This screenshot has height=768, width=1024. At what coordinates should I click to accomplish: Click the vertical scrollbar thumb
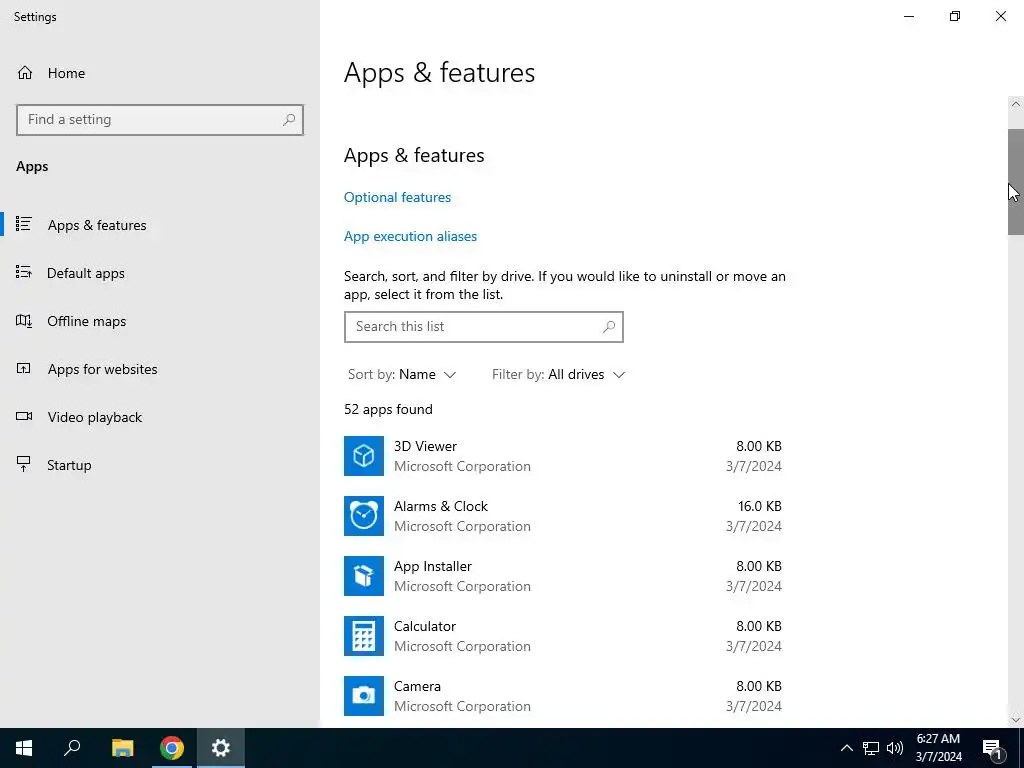click(1016, 182)
